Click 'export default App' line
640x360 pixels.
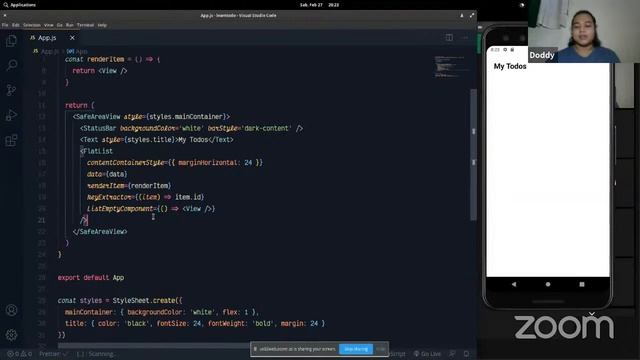91,278
